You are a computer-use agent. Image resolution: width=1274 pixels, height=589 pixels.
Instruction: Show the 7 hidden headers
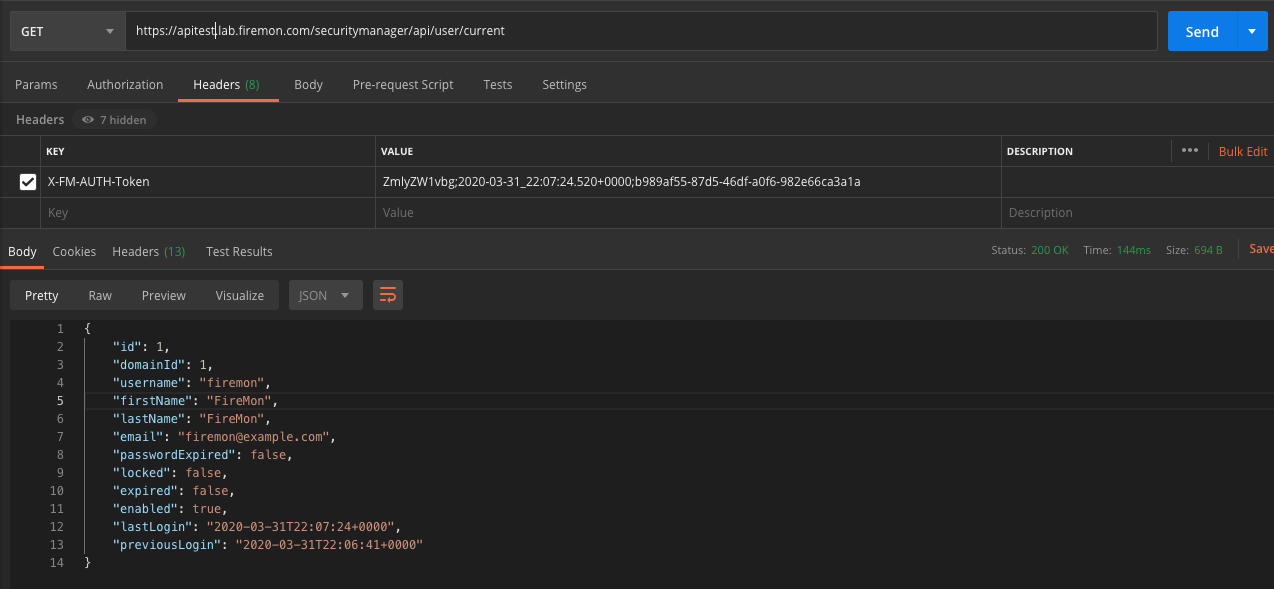tap(114, 120)
